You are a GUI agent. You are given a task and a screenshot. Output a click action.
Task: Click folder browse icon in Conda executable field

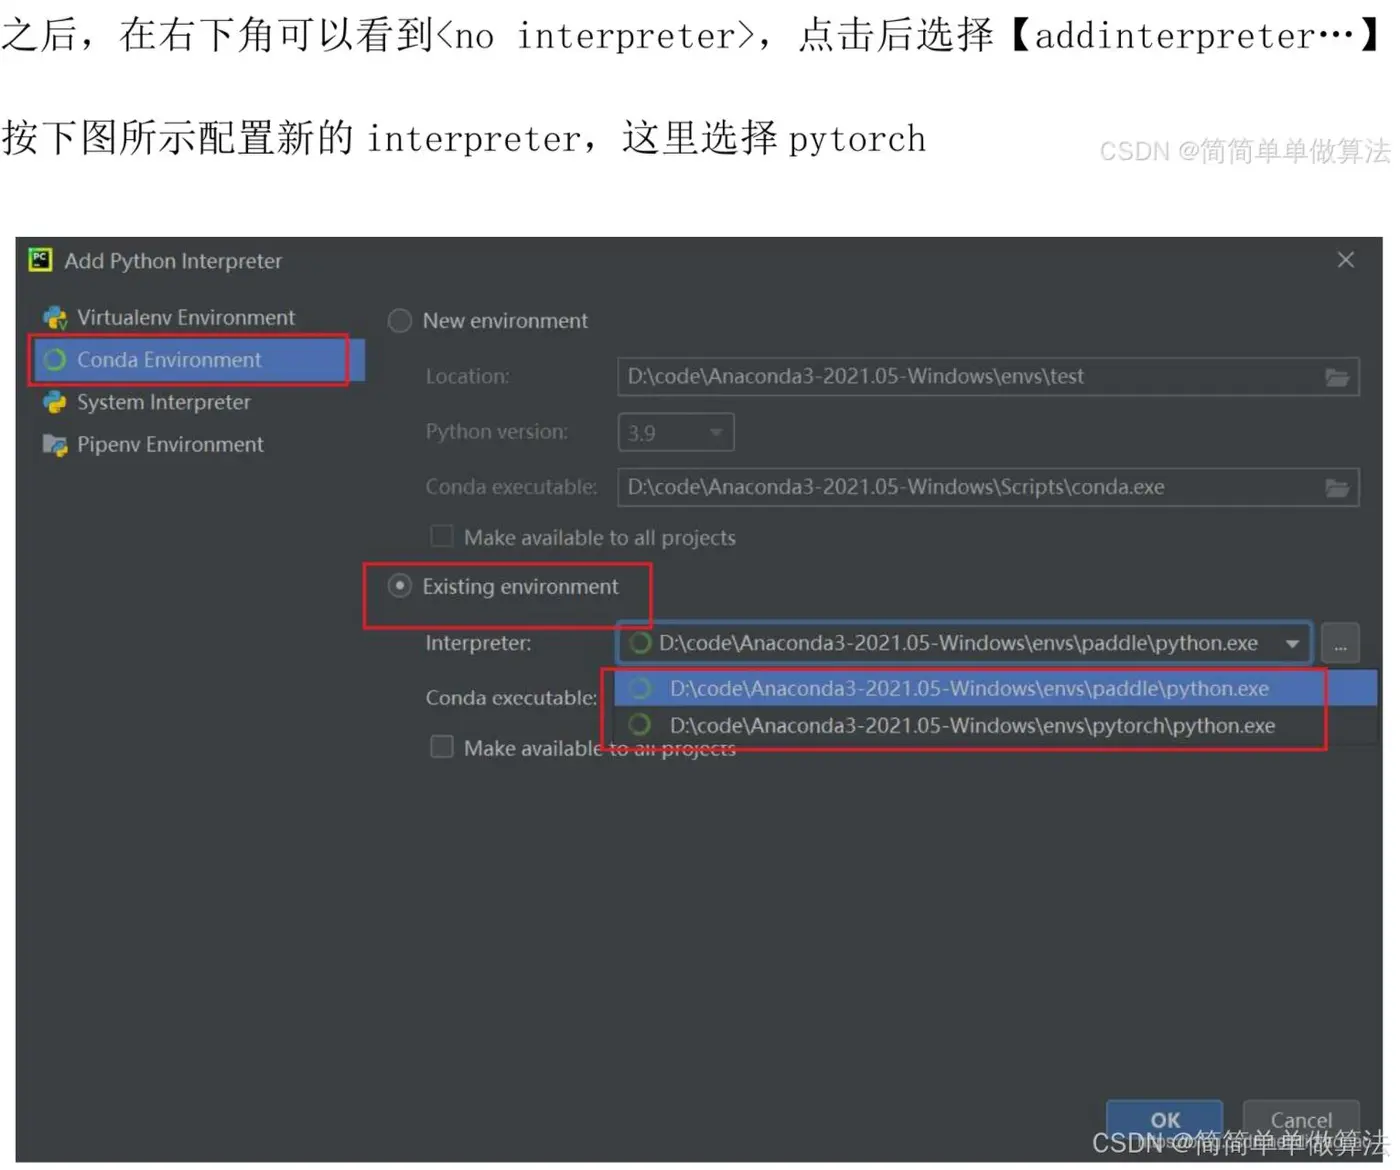(1337, 488)
